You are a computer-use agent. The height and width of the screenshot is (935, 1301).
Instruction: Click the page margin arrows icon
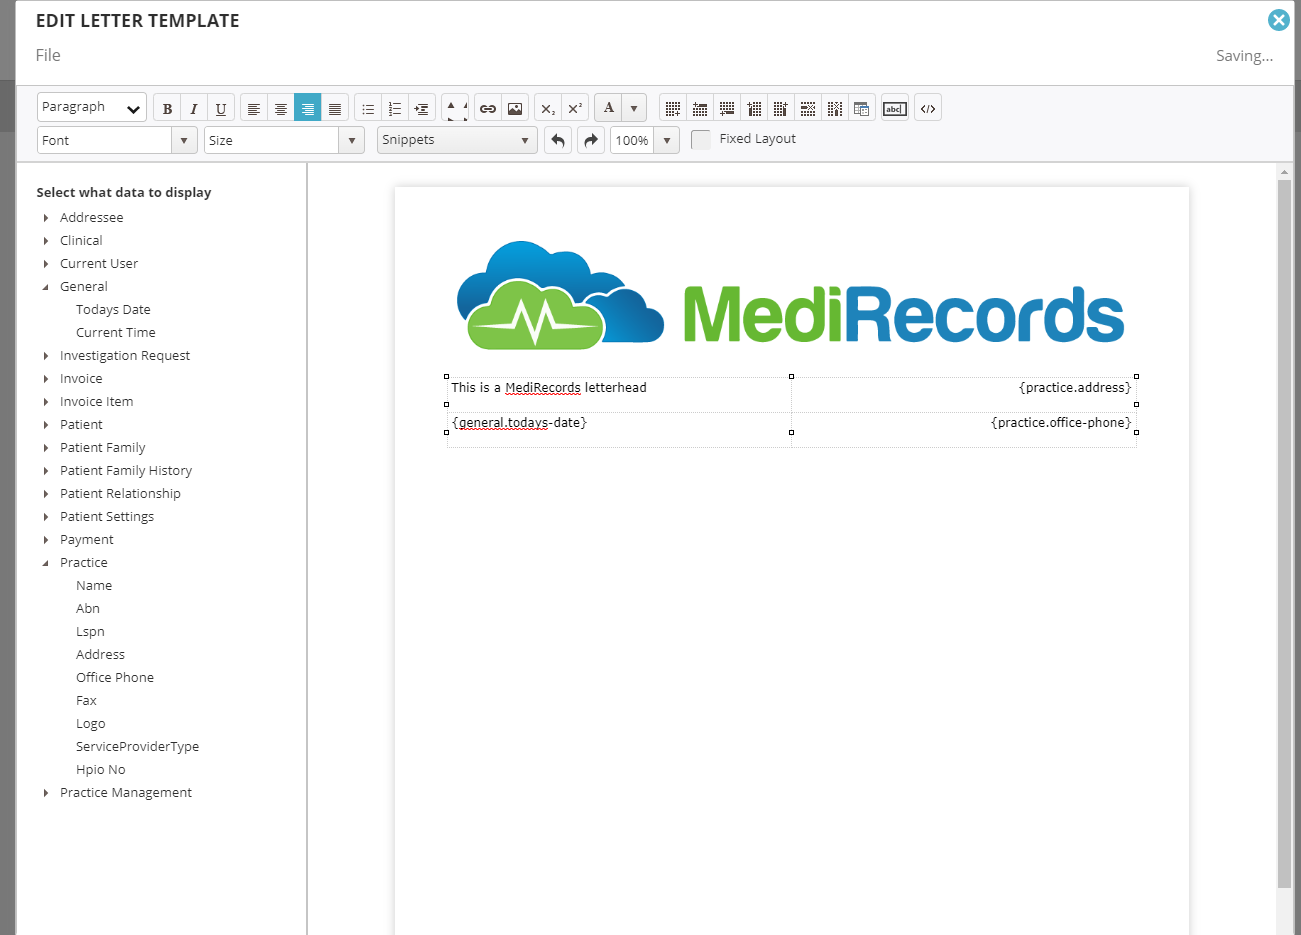(455, 108)
